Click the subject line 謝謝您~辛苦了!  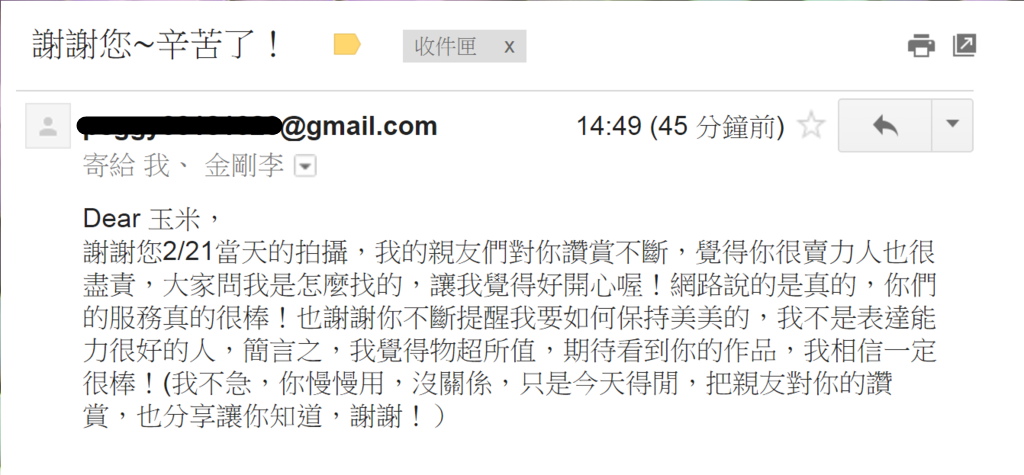click(157, 46)
